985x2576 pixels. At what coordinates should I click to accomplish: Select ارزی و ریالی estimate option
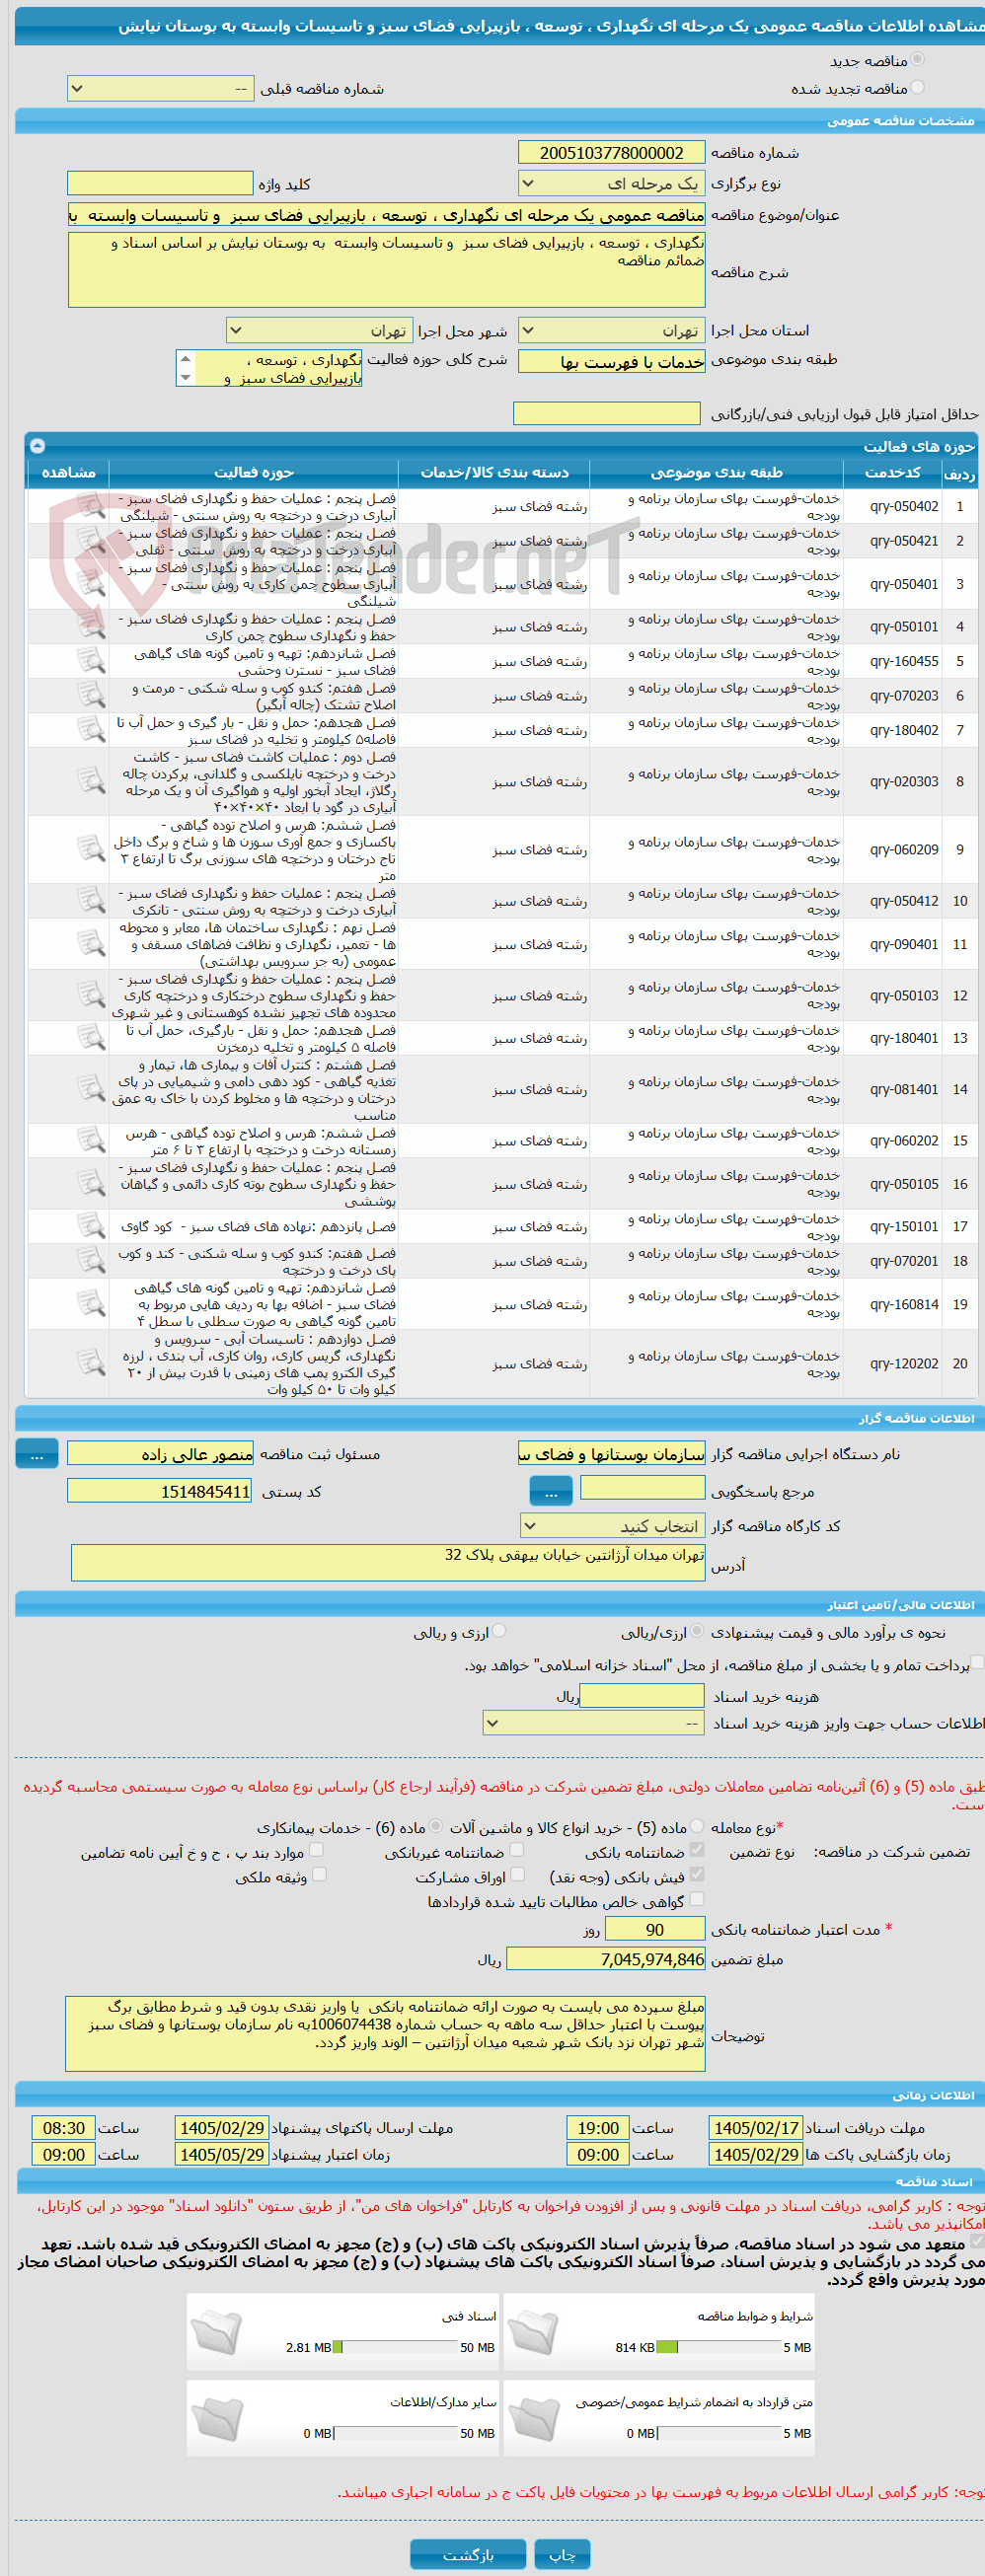499,1631
